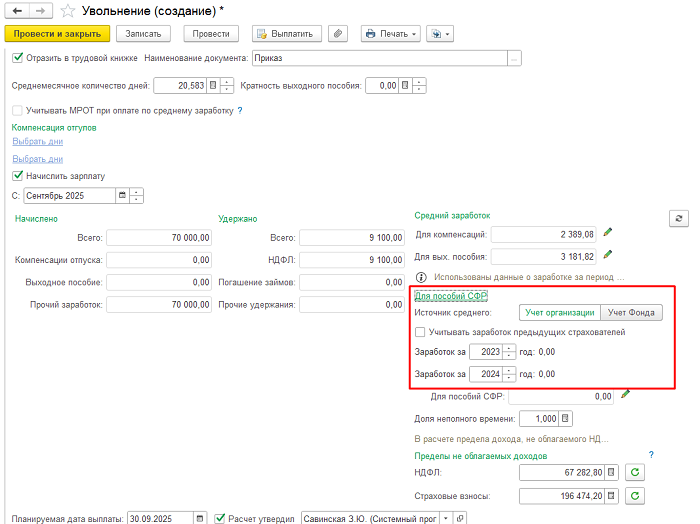Uncheck Отразить в трудовой книжке

coord(18,58)
